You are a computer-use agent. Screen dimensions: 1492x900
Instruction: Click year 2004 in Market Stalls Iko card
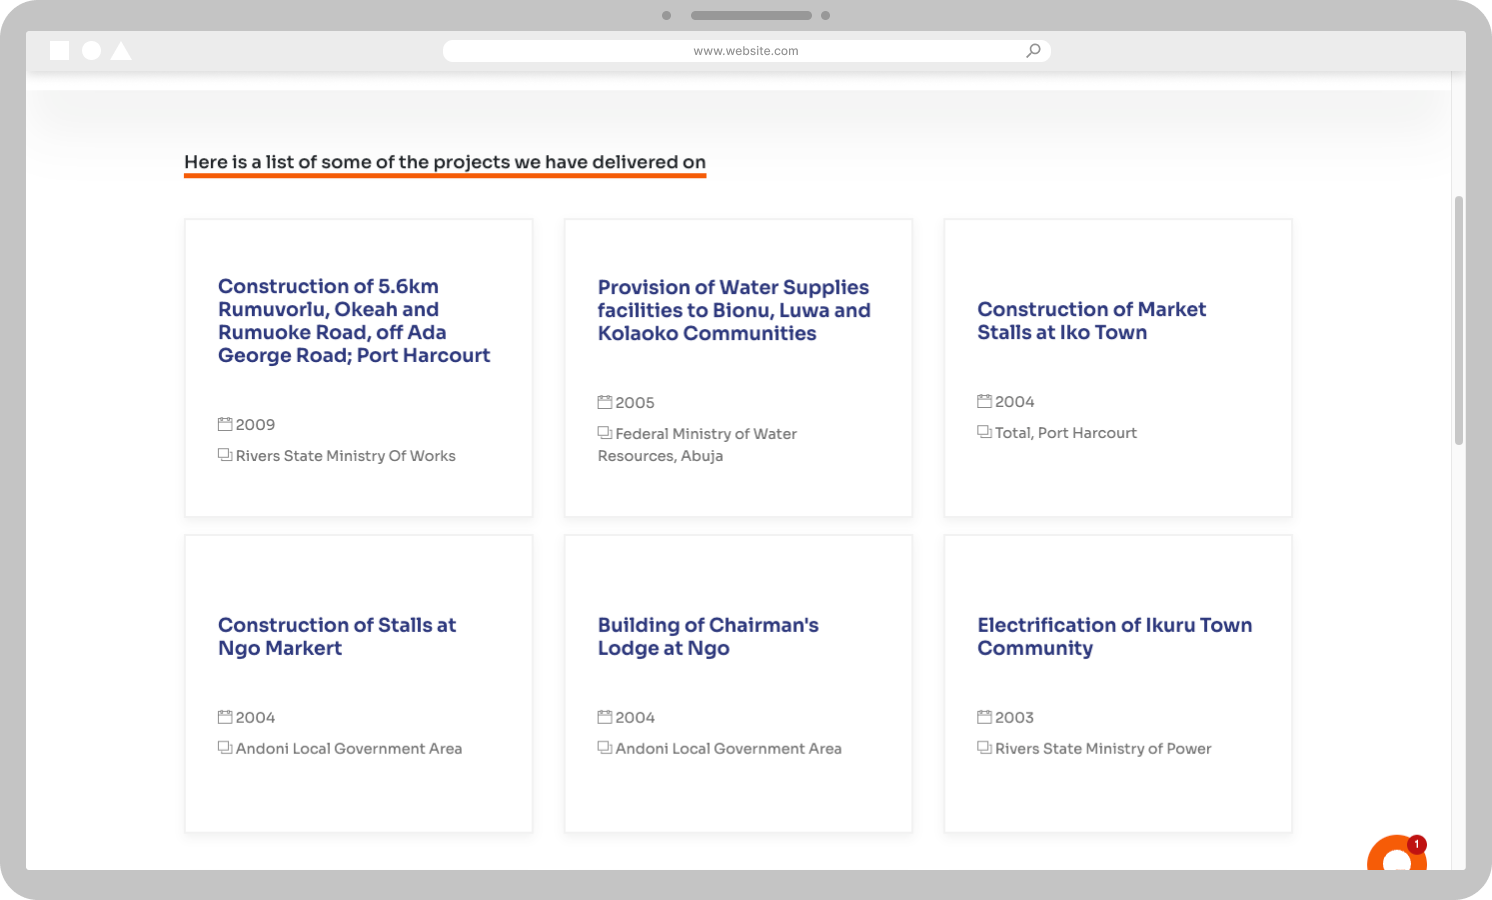coord(1014,402)
